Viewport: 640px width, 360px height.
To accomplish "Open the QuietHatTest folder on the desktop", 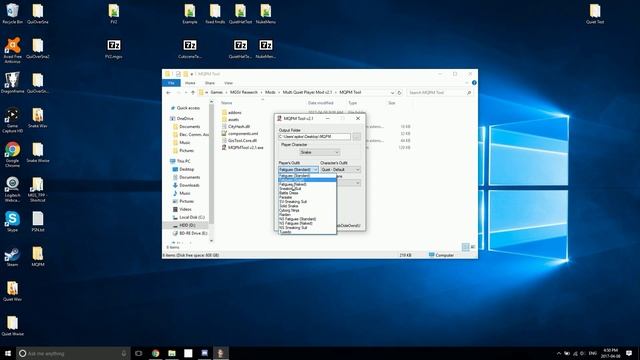I will 240,14.
